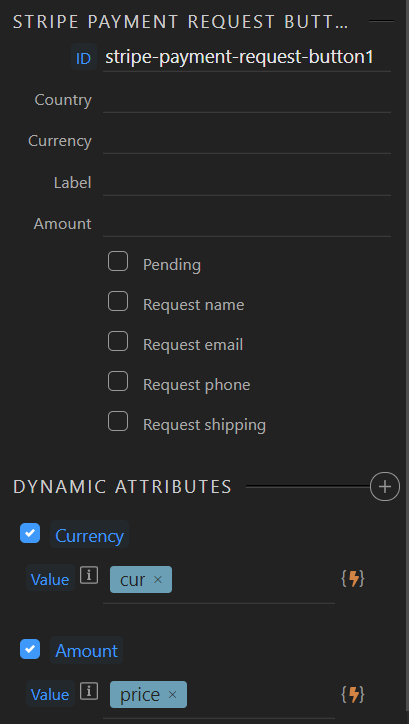Image resolution: width=409 pixels, height=724 pixels.
Task: Click the Dynamic Attributes section header
Action: coord(122,487)
